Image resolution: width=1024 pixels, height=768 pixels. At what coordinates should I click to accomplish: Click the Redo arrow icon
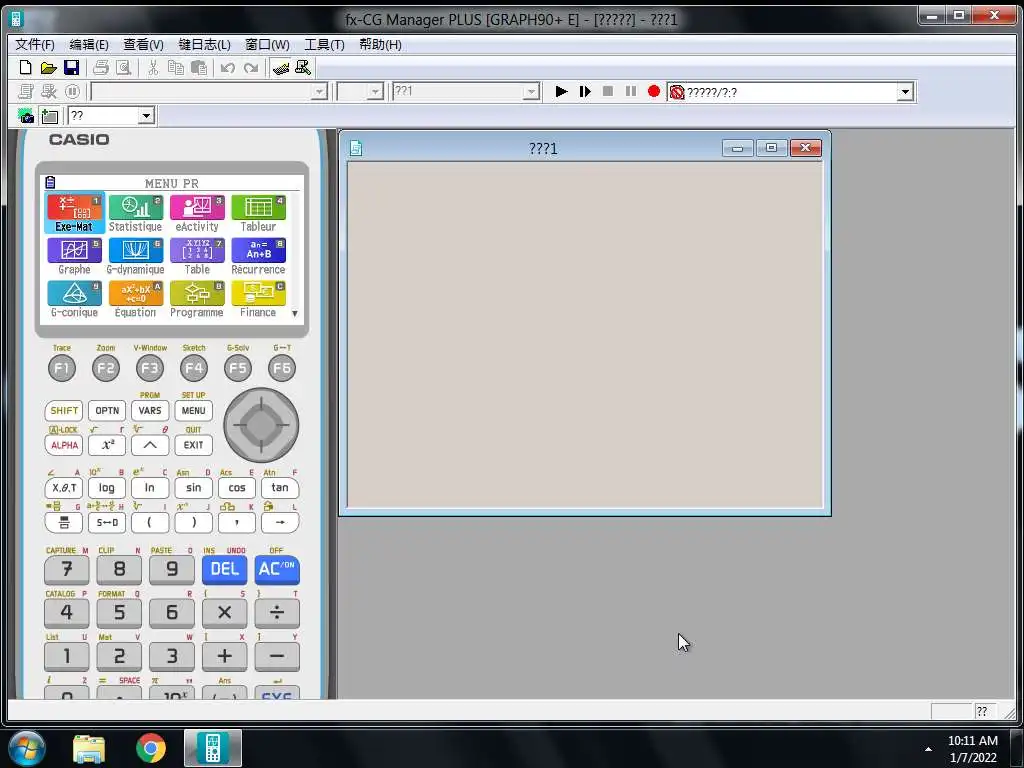coord(251,67)
